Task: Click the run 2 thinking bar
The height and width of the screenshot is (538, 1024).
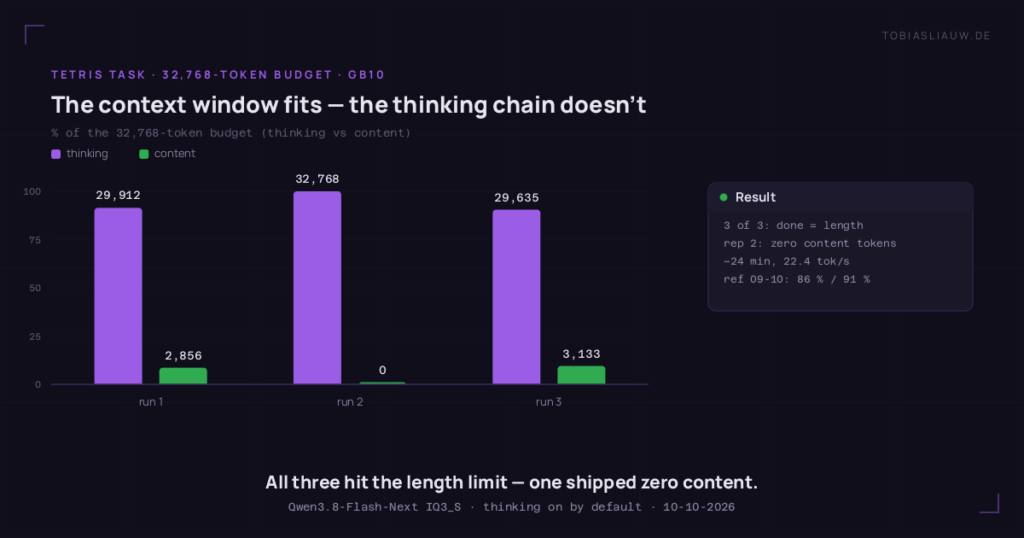Action: (x=317, y=287)
